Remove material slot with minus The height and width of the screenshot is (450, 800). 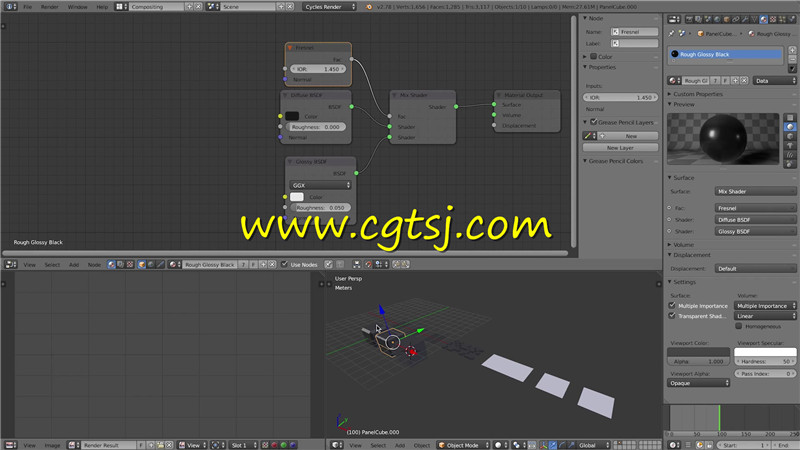tap(792, 59)
